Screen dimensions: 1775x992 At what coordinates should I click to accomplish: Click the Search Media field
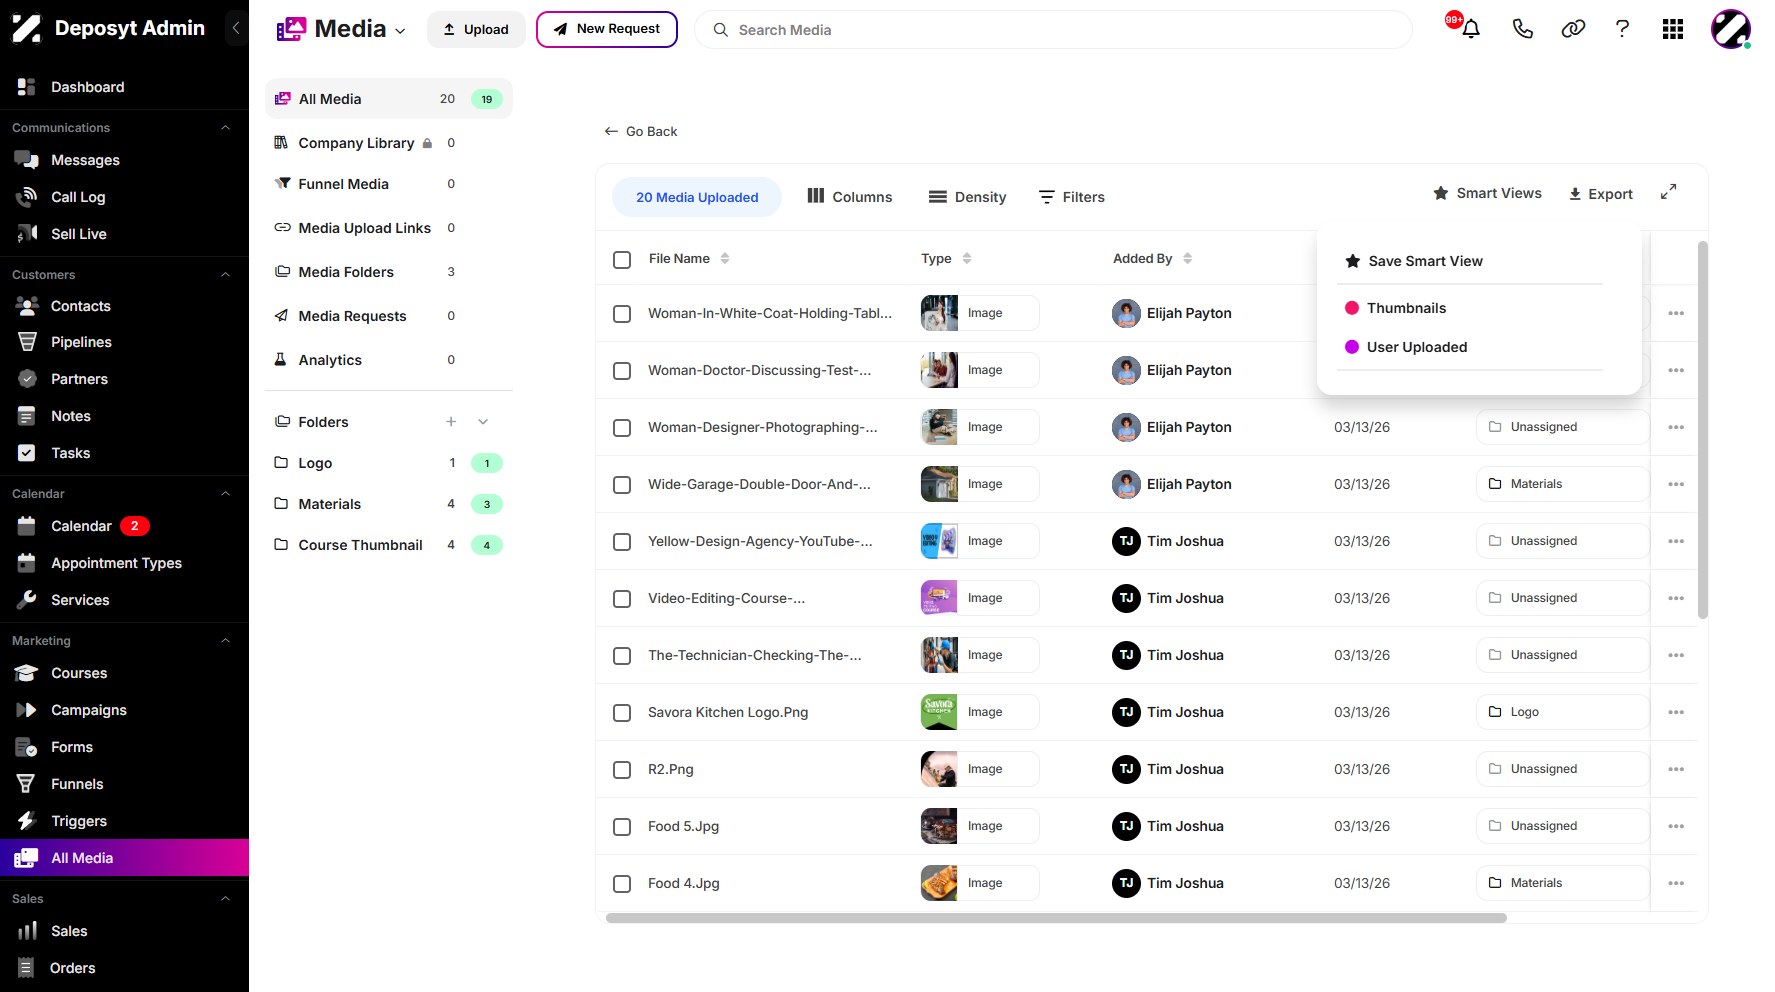tap(1053, 30)
